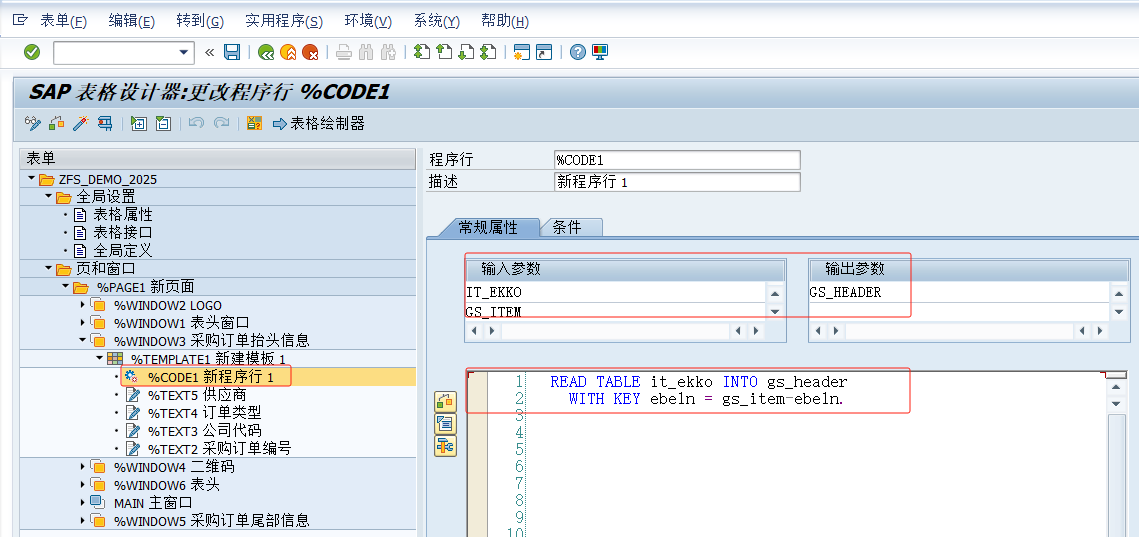Go to previous page icon
1139x537 pixels.
coord(444,52)
